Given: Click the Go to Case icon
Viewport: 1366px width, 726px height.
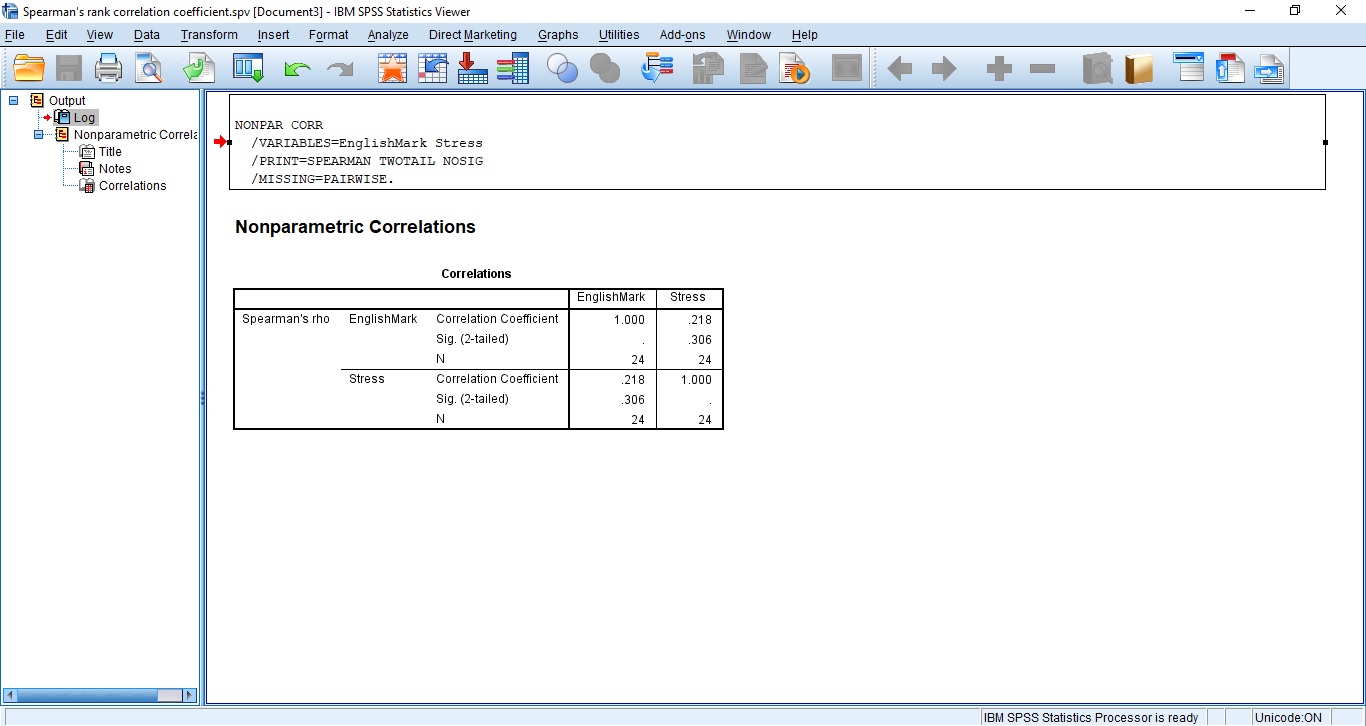Looking at the screenshot, I should pos(432,68).
